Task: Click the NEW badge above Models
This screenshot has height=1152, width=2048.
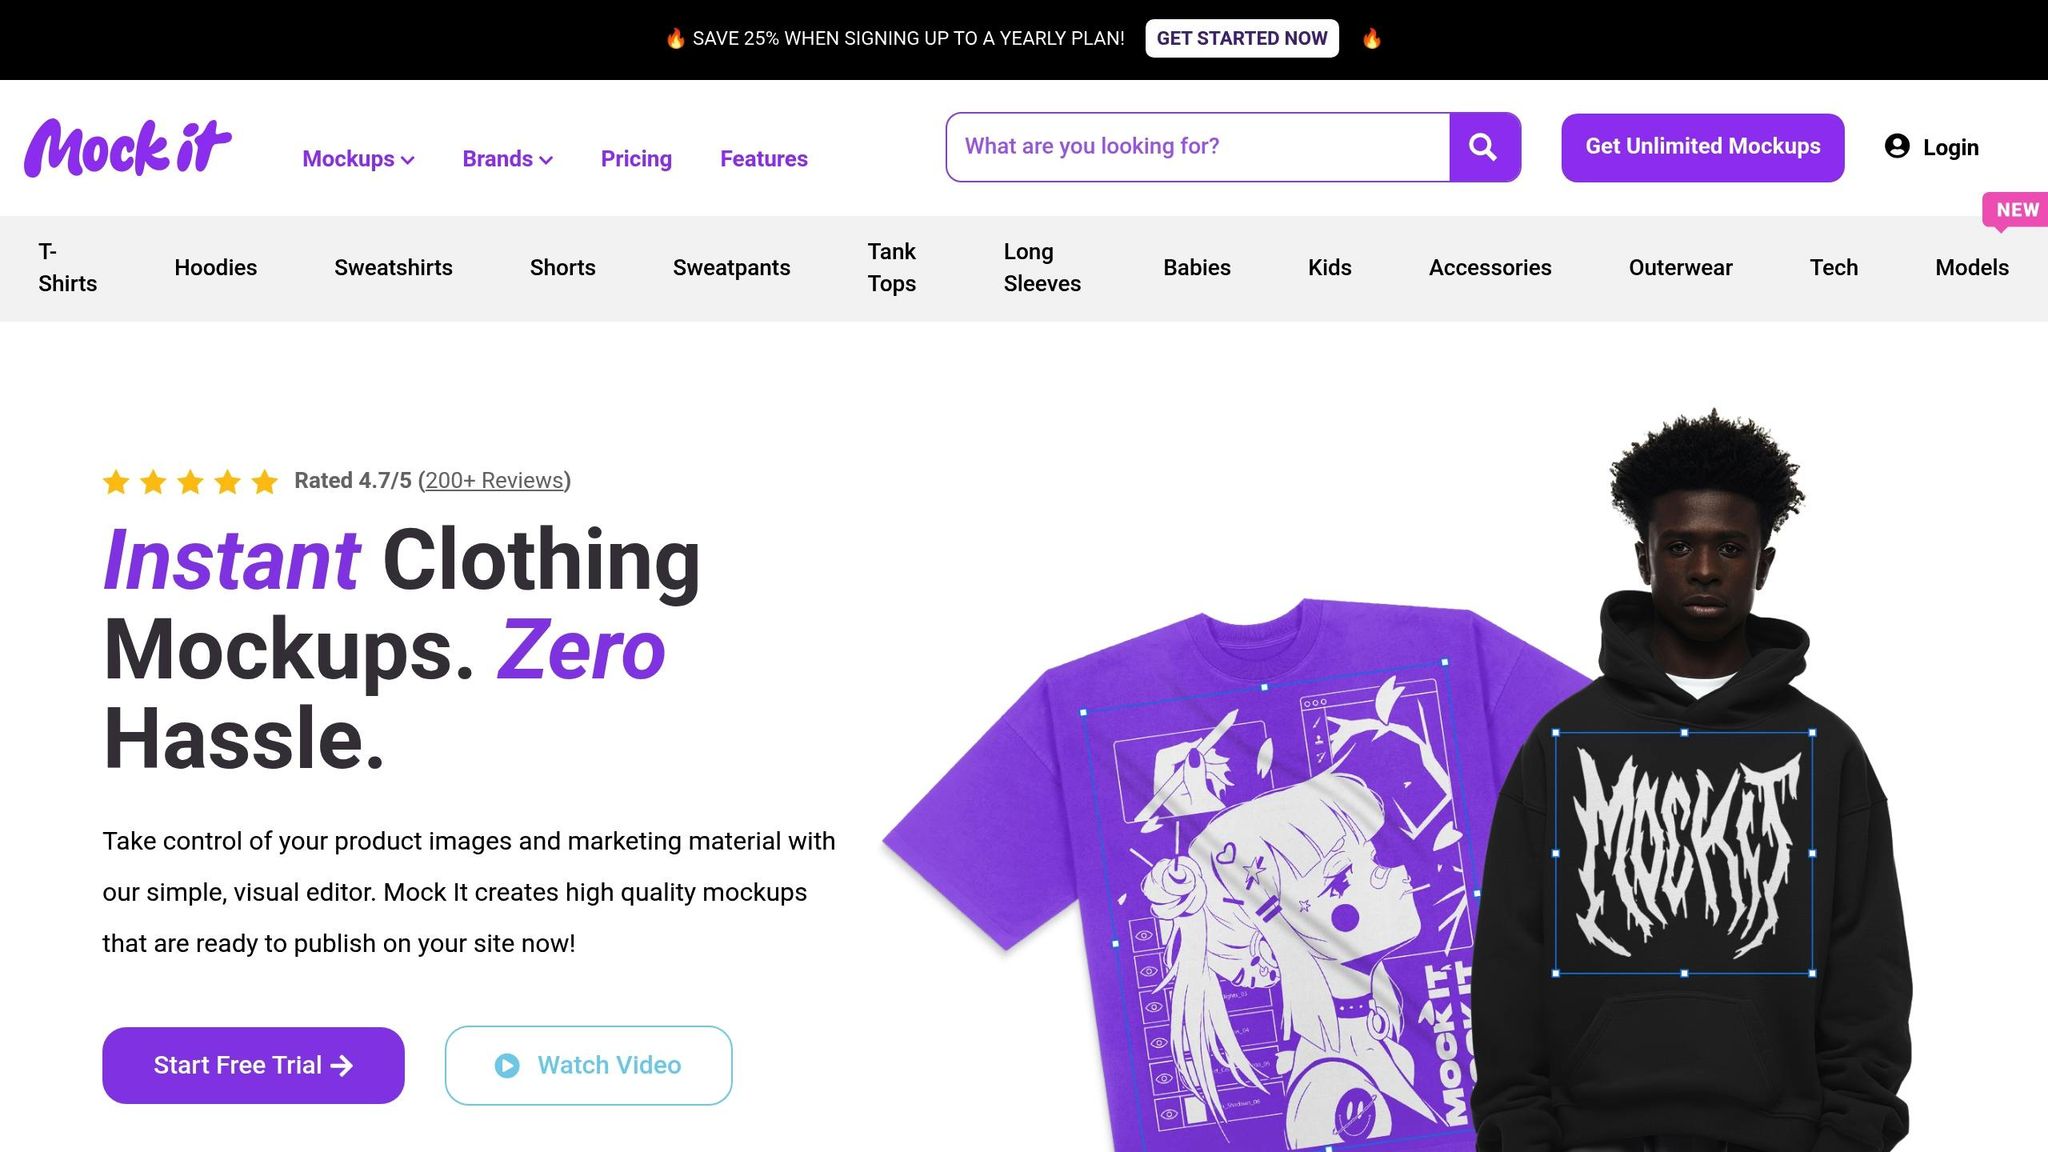Action: (x=2015, y=210)
